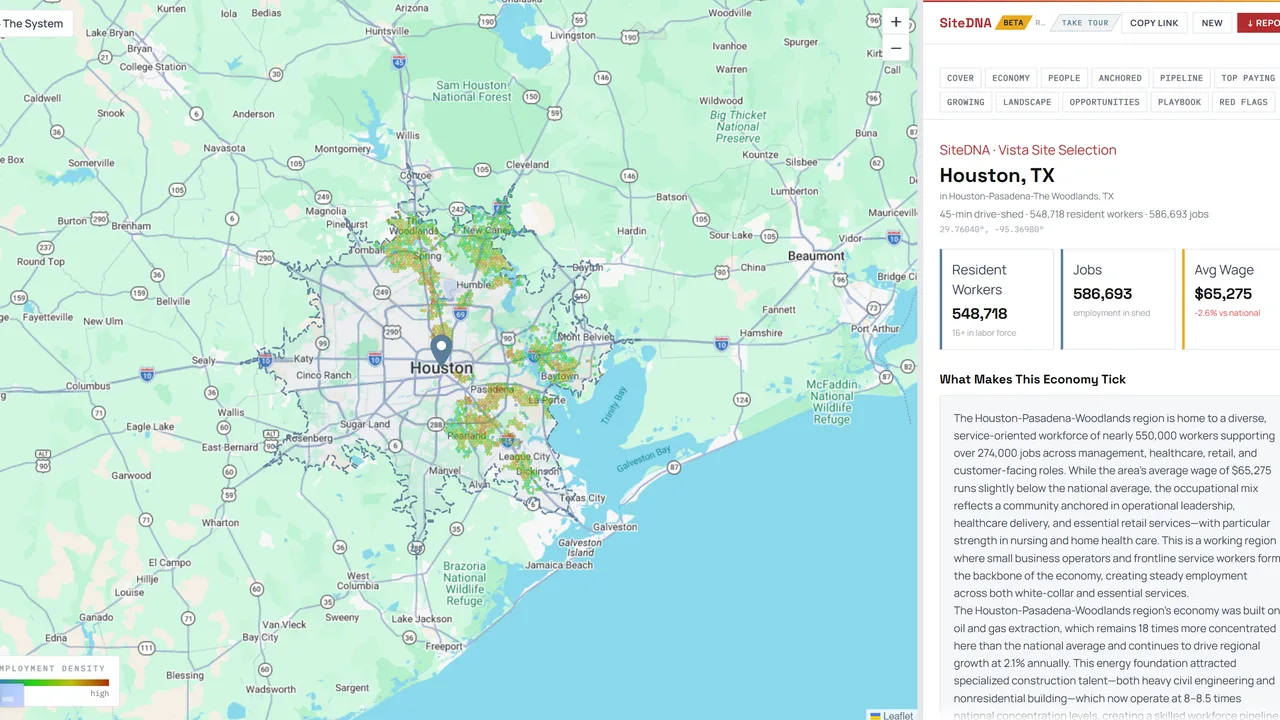Viewport: 1280px width, 720px height.
Task: Click the Galveston city label on map
Action: (x=615, y=527)
